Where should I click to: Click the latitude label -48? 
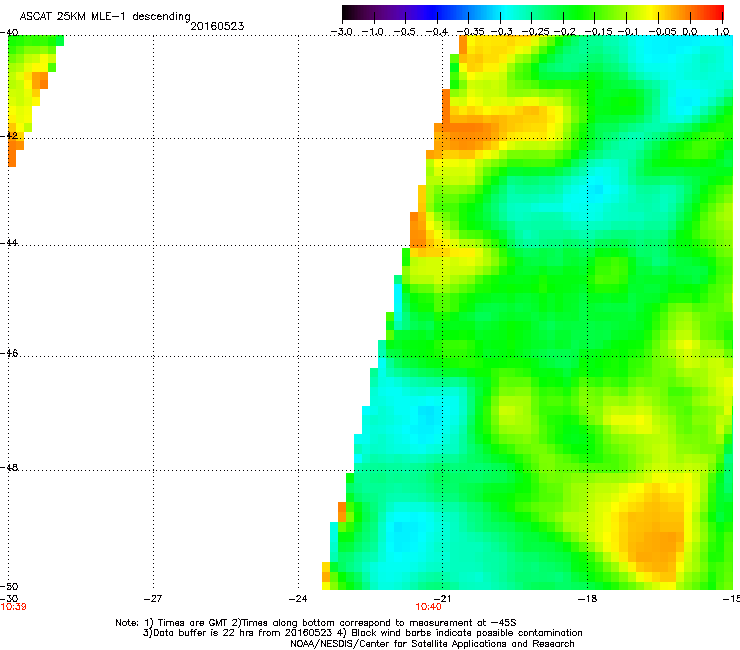pos(9,468)
